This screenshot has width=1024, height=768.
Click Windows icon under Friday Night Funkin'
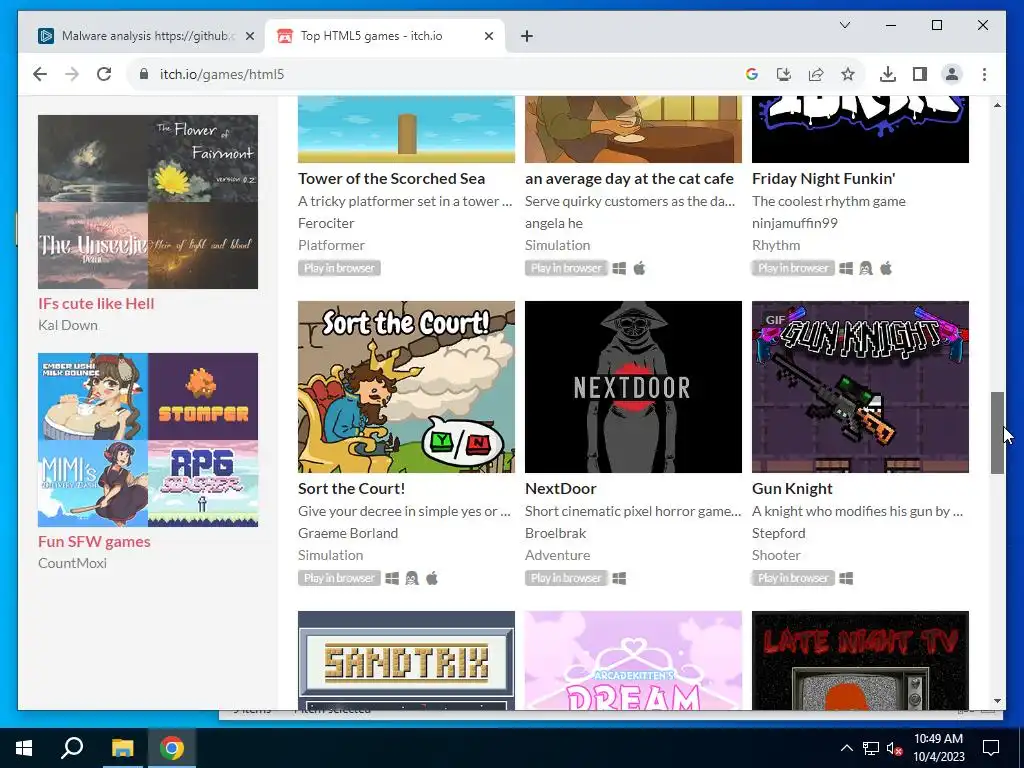(x=846, y=268)
